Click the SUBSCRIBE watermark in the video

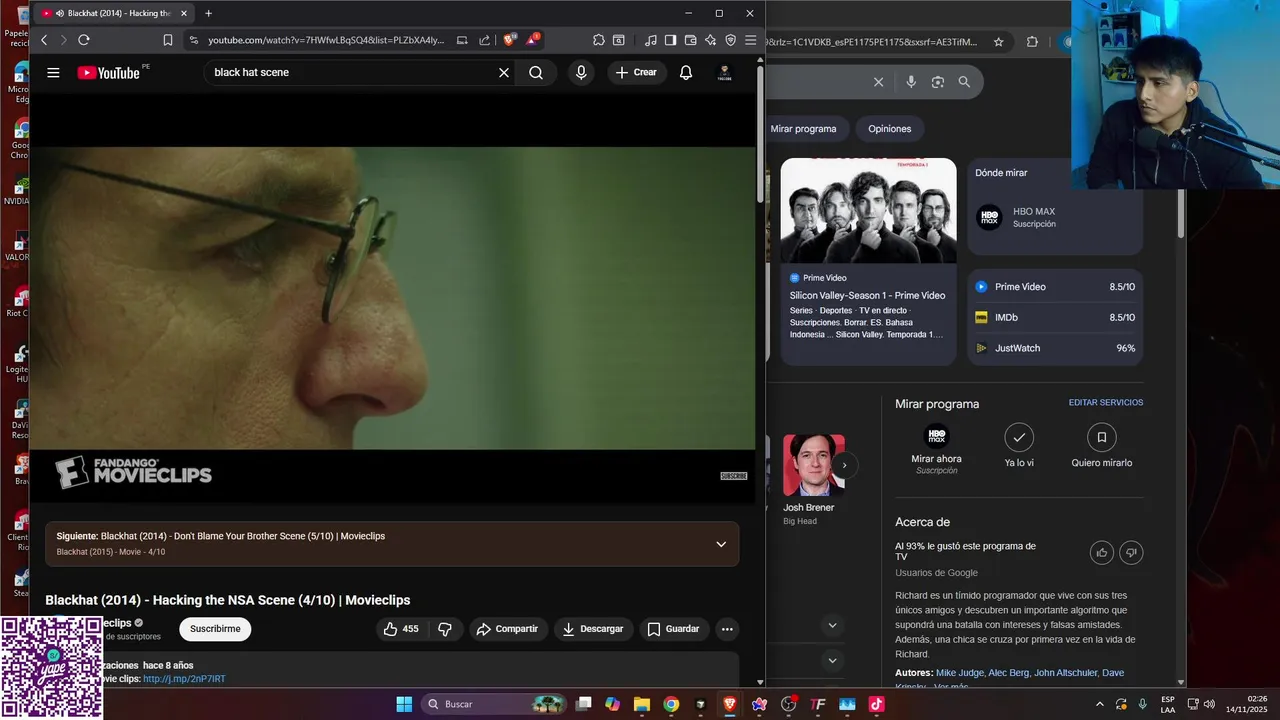click(734, 476)
